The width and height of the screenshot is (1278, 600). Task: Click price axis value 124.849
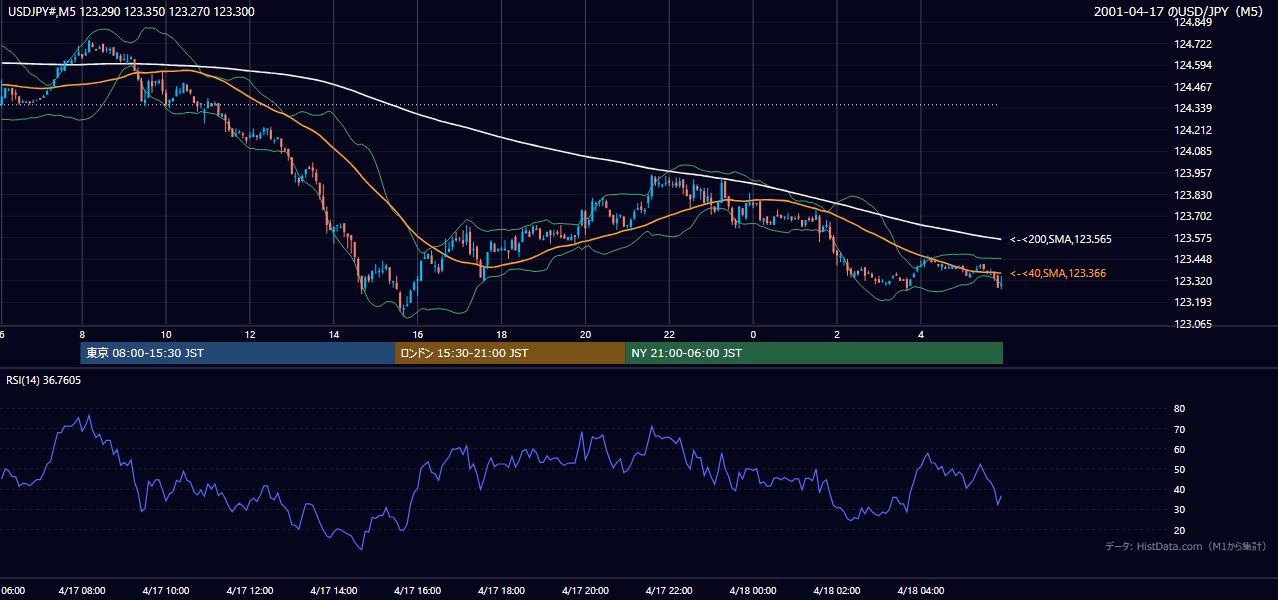pyautogui.click(x=1192, y=22)
